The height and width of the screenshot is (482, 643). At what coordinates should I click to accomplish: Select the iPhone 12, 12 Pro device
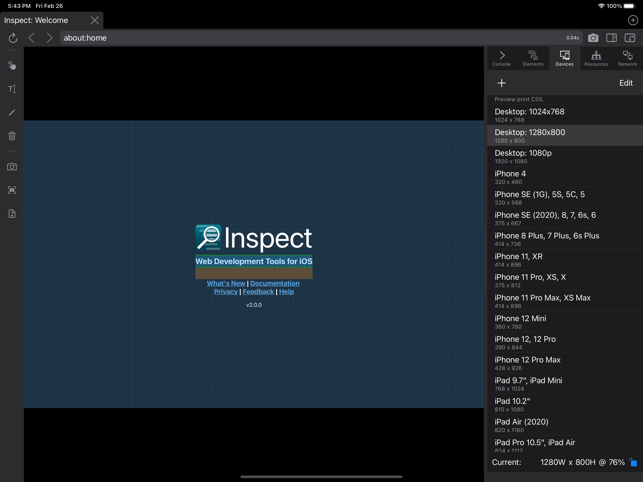point(565,342)
